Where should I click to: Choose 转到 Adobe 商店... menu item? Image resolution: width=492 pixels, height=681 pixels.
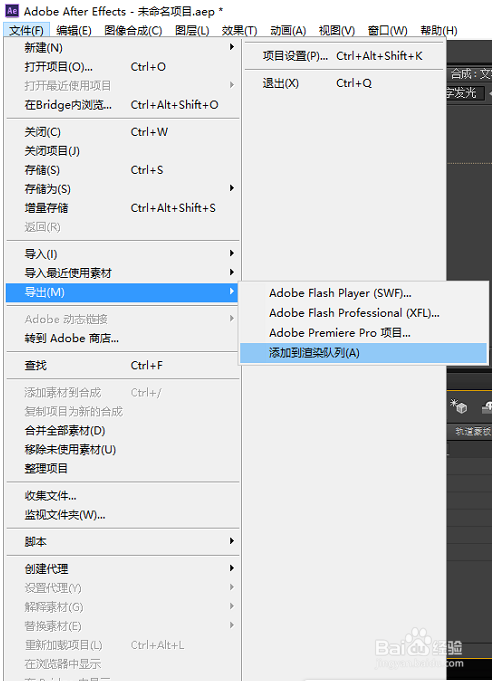[122, 338]
